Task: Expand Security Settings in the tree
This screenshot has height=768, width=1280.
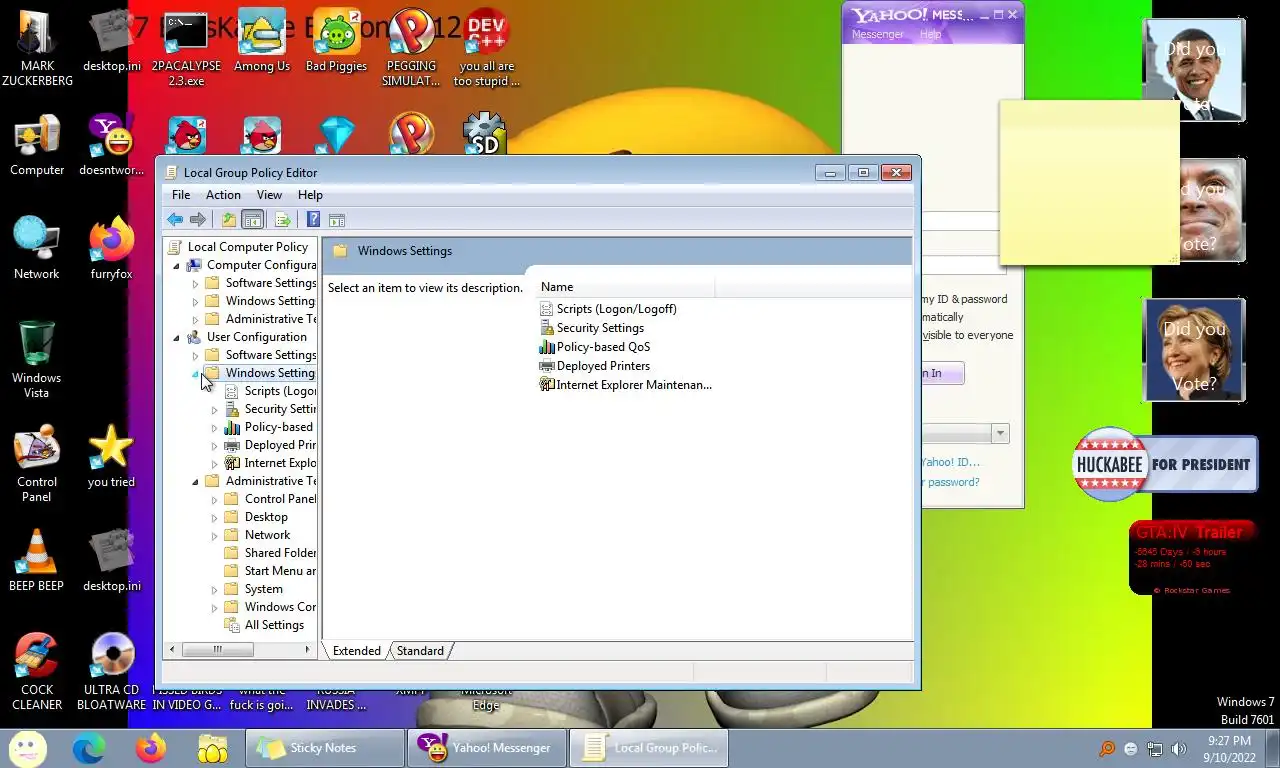Action: [214, 410]
